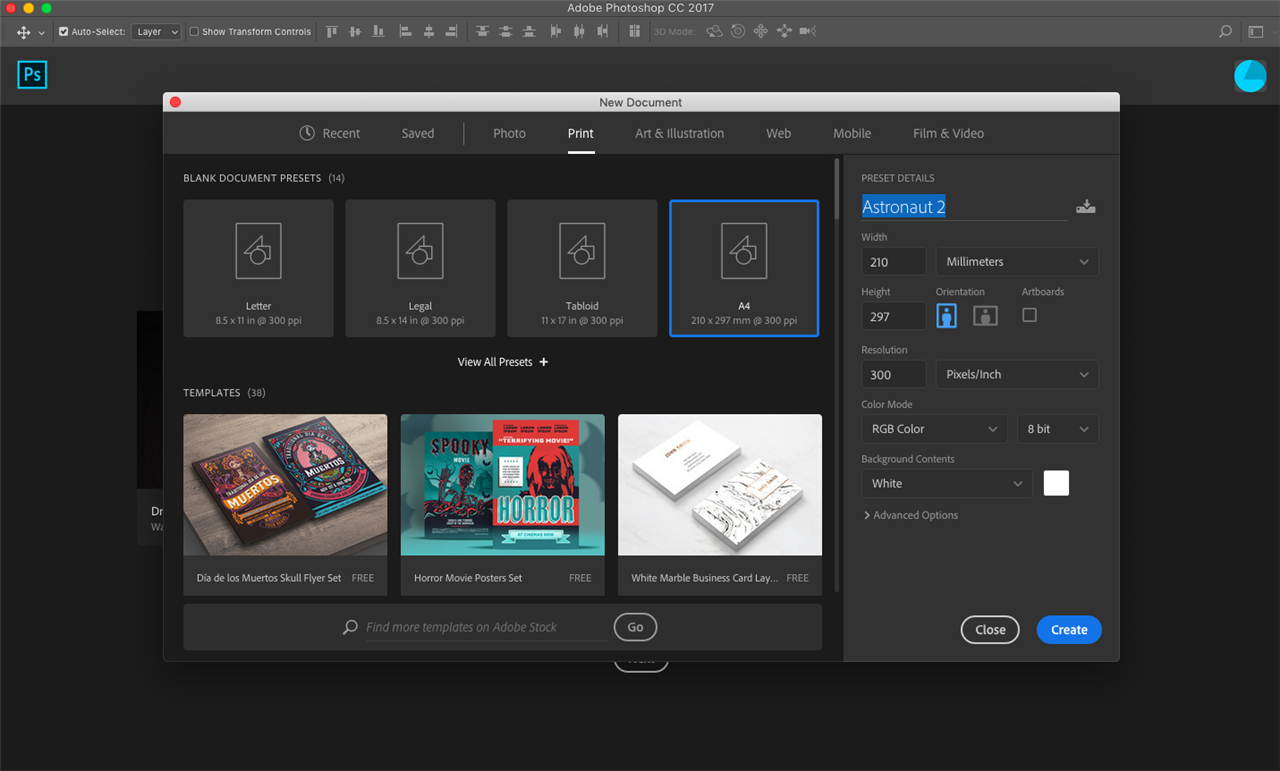
Task: Click the Auto-Align Layers icon
Action: point(634,32)
